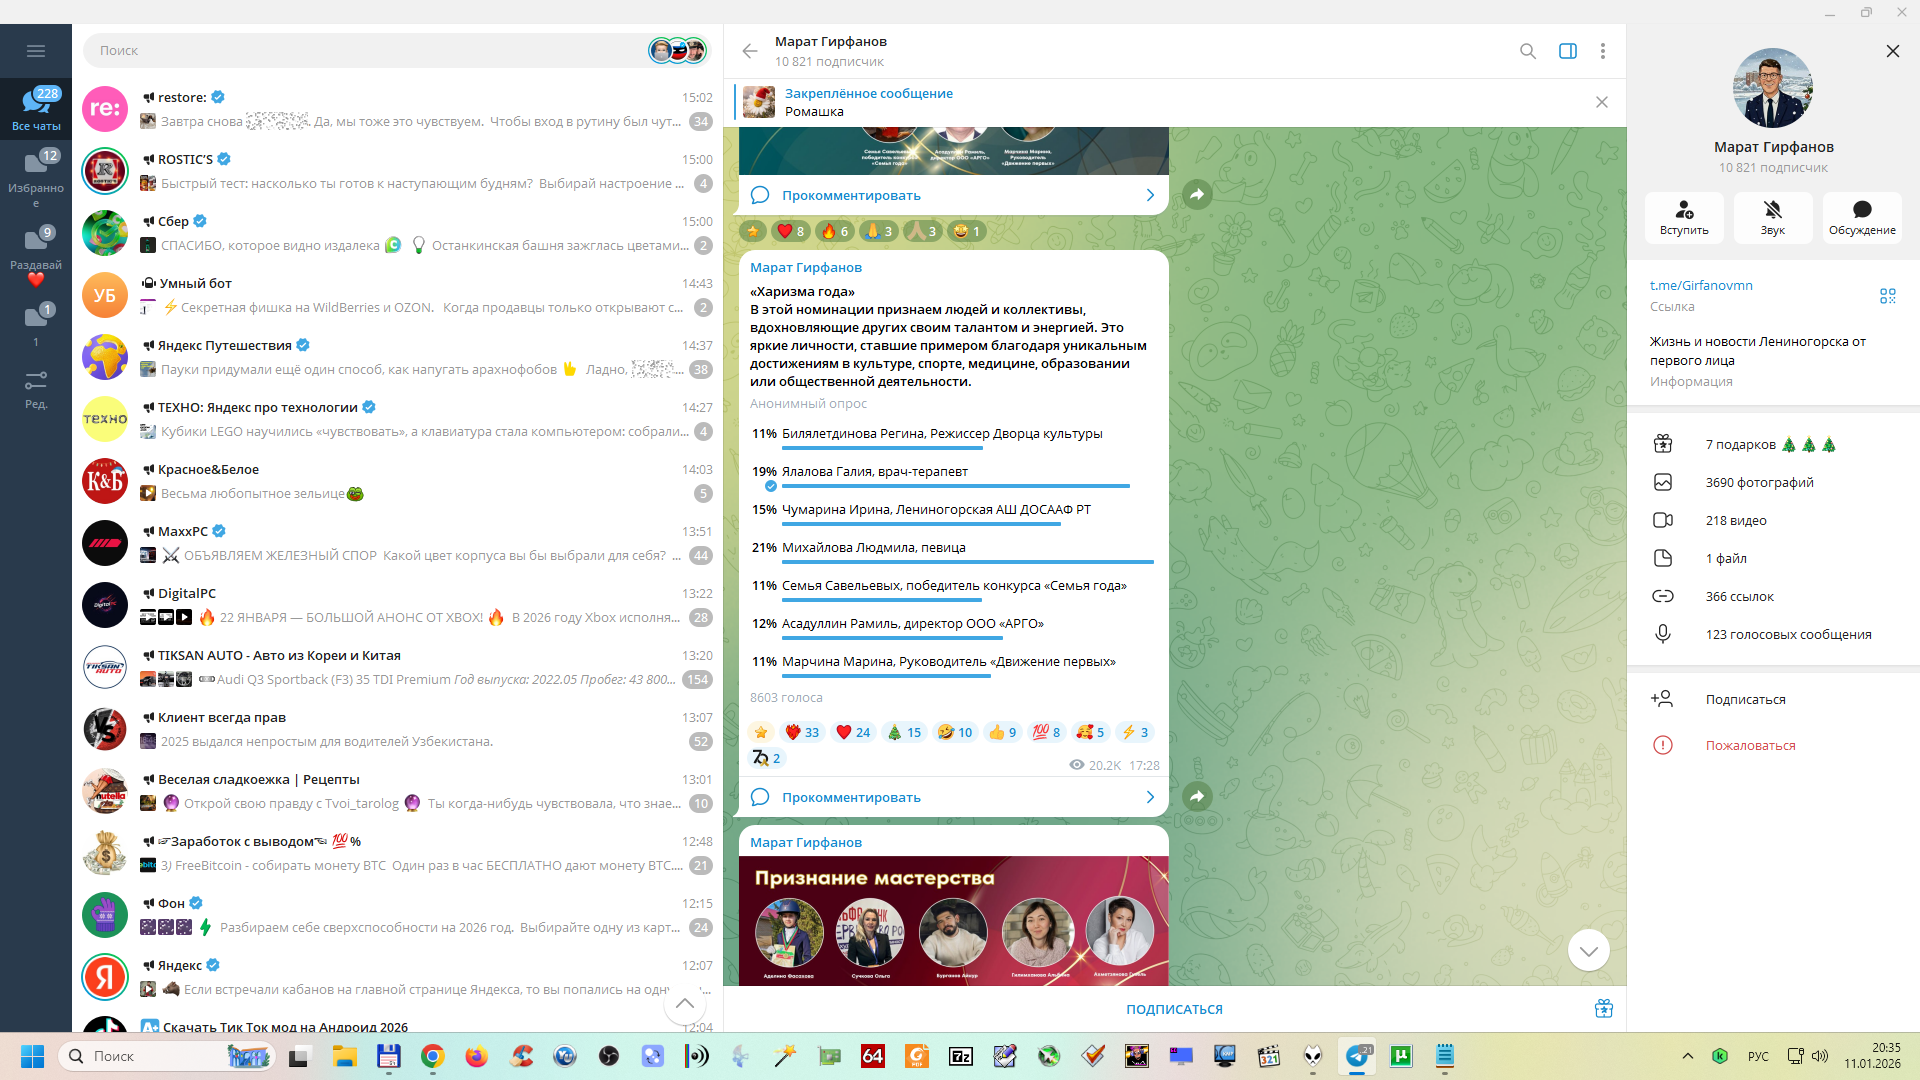
Task: Open the hamburger main menu
Action: click(36, 51)
